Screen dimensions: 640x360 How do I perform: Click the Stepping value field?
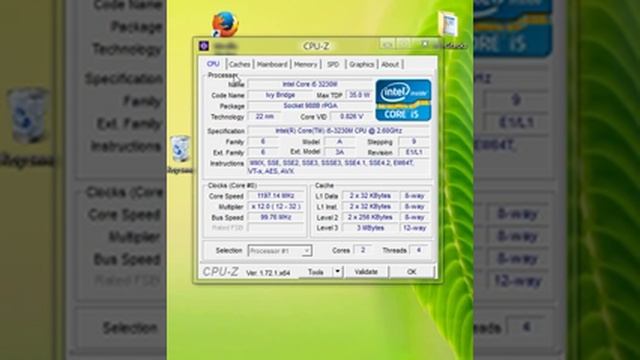pos(413,142)
